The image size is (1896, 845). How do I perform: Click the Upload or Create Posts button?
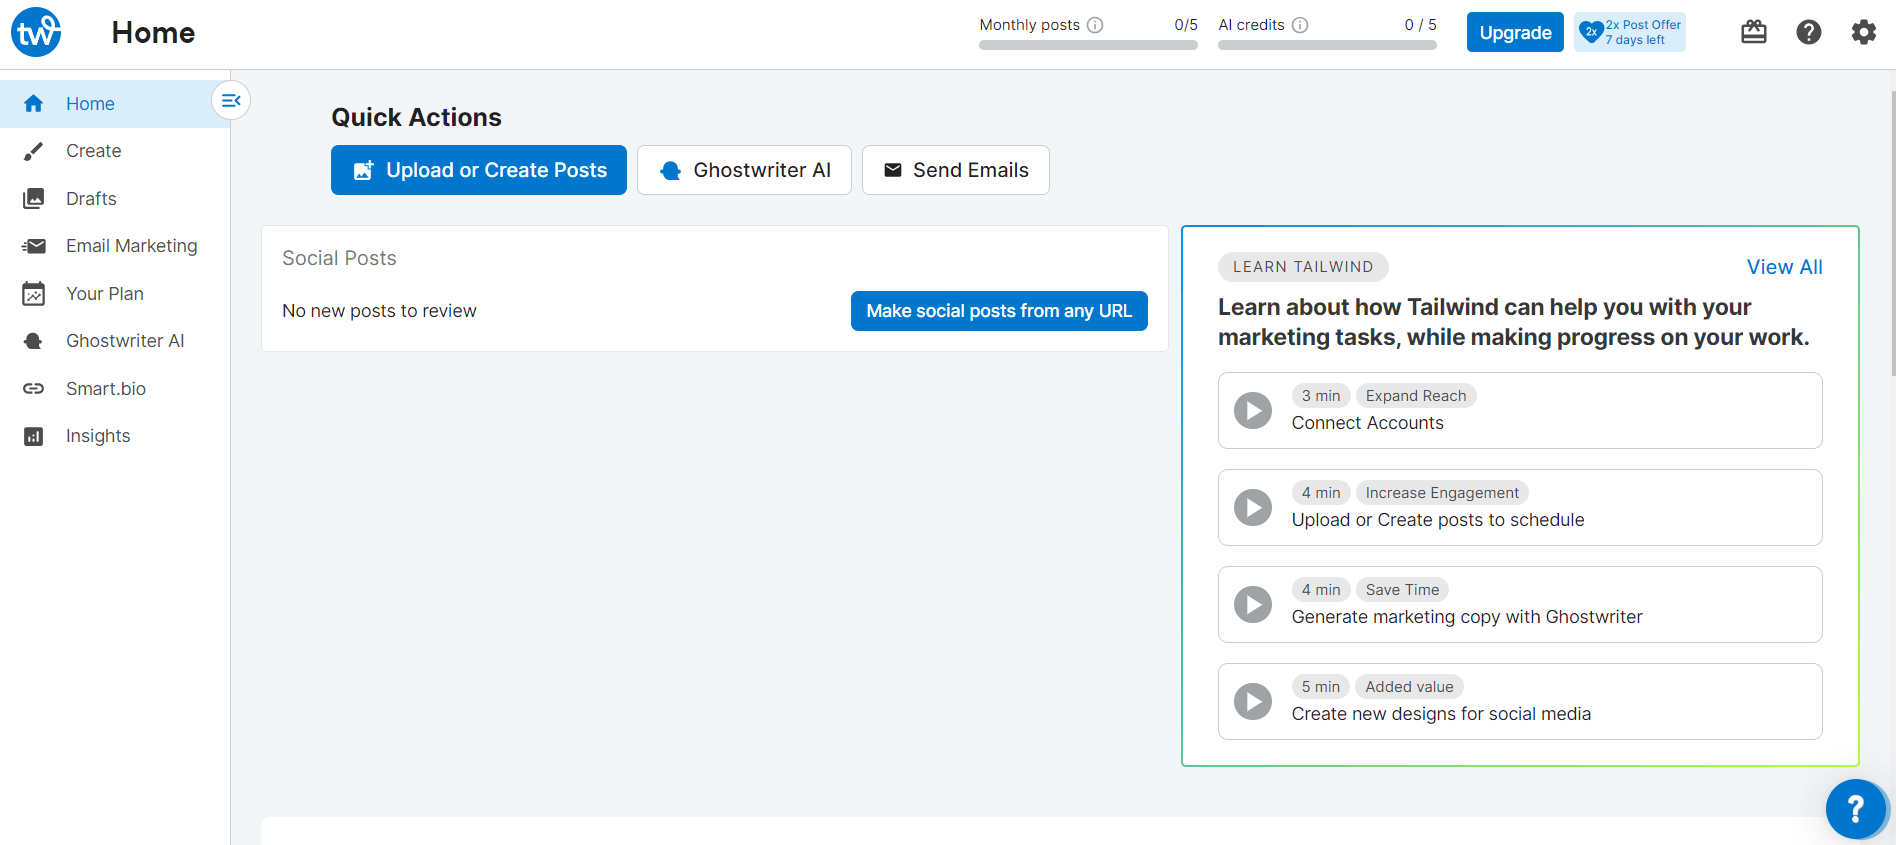pyautogui.click(x=479, y=170)
